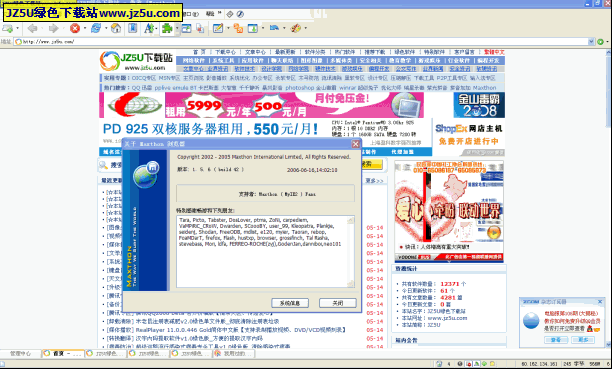Click the copy pages icon in toolbar
612x369 pixels.
coord(200,28)
